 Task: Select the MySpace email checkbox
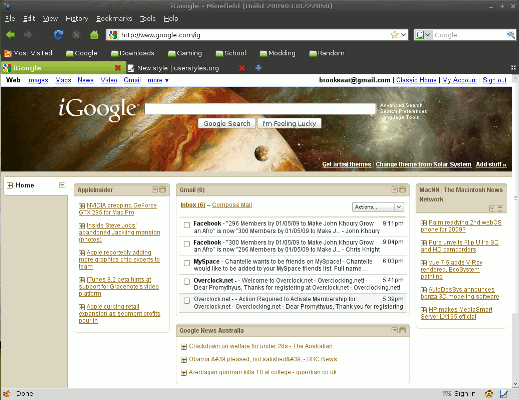click(187, 263)
